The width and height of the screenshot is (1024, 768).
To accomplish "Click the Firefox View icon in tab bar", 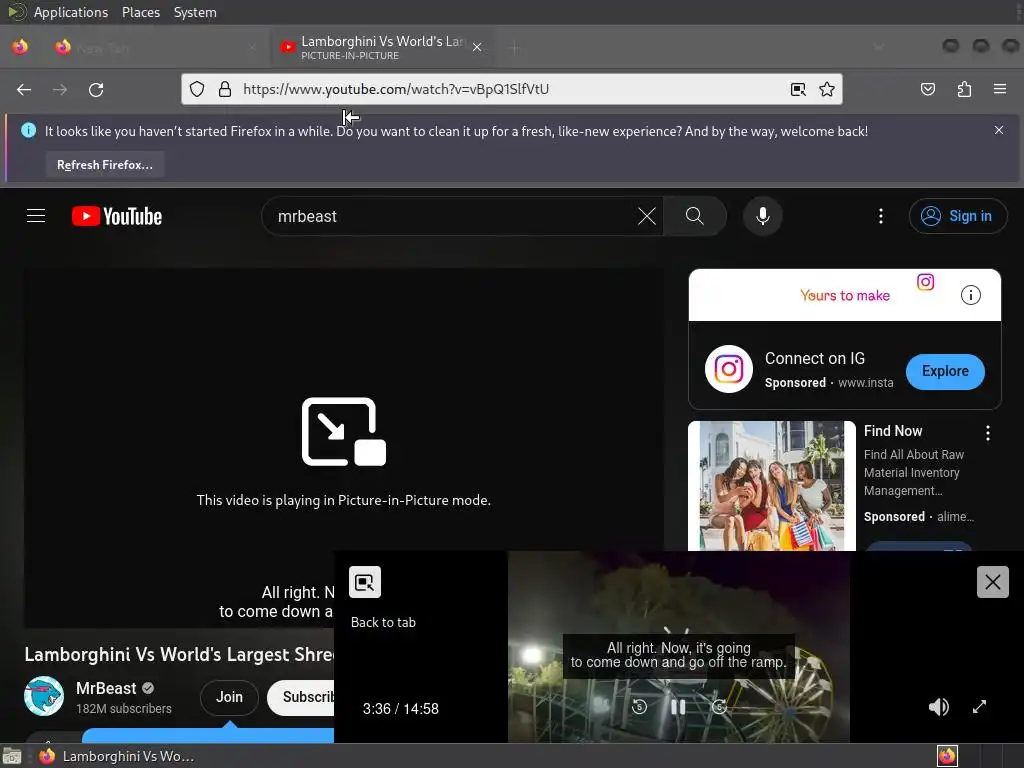I will [20, 47].
